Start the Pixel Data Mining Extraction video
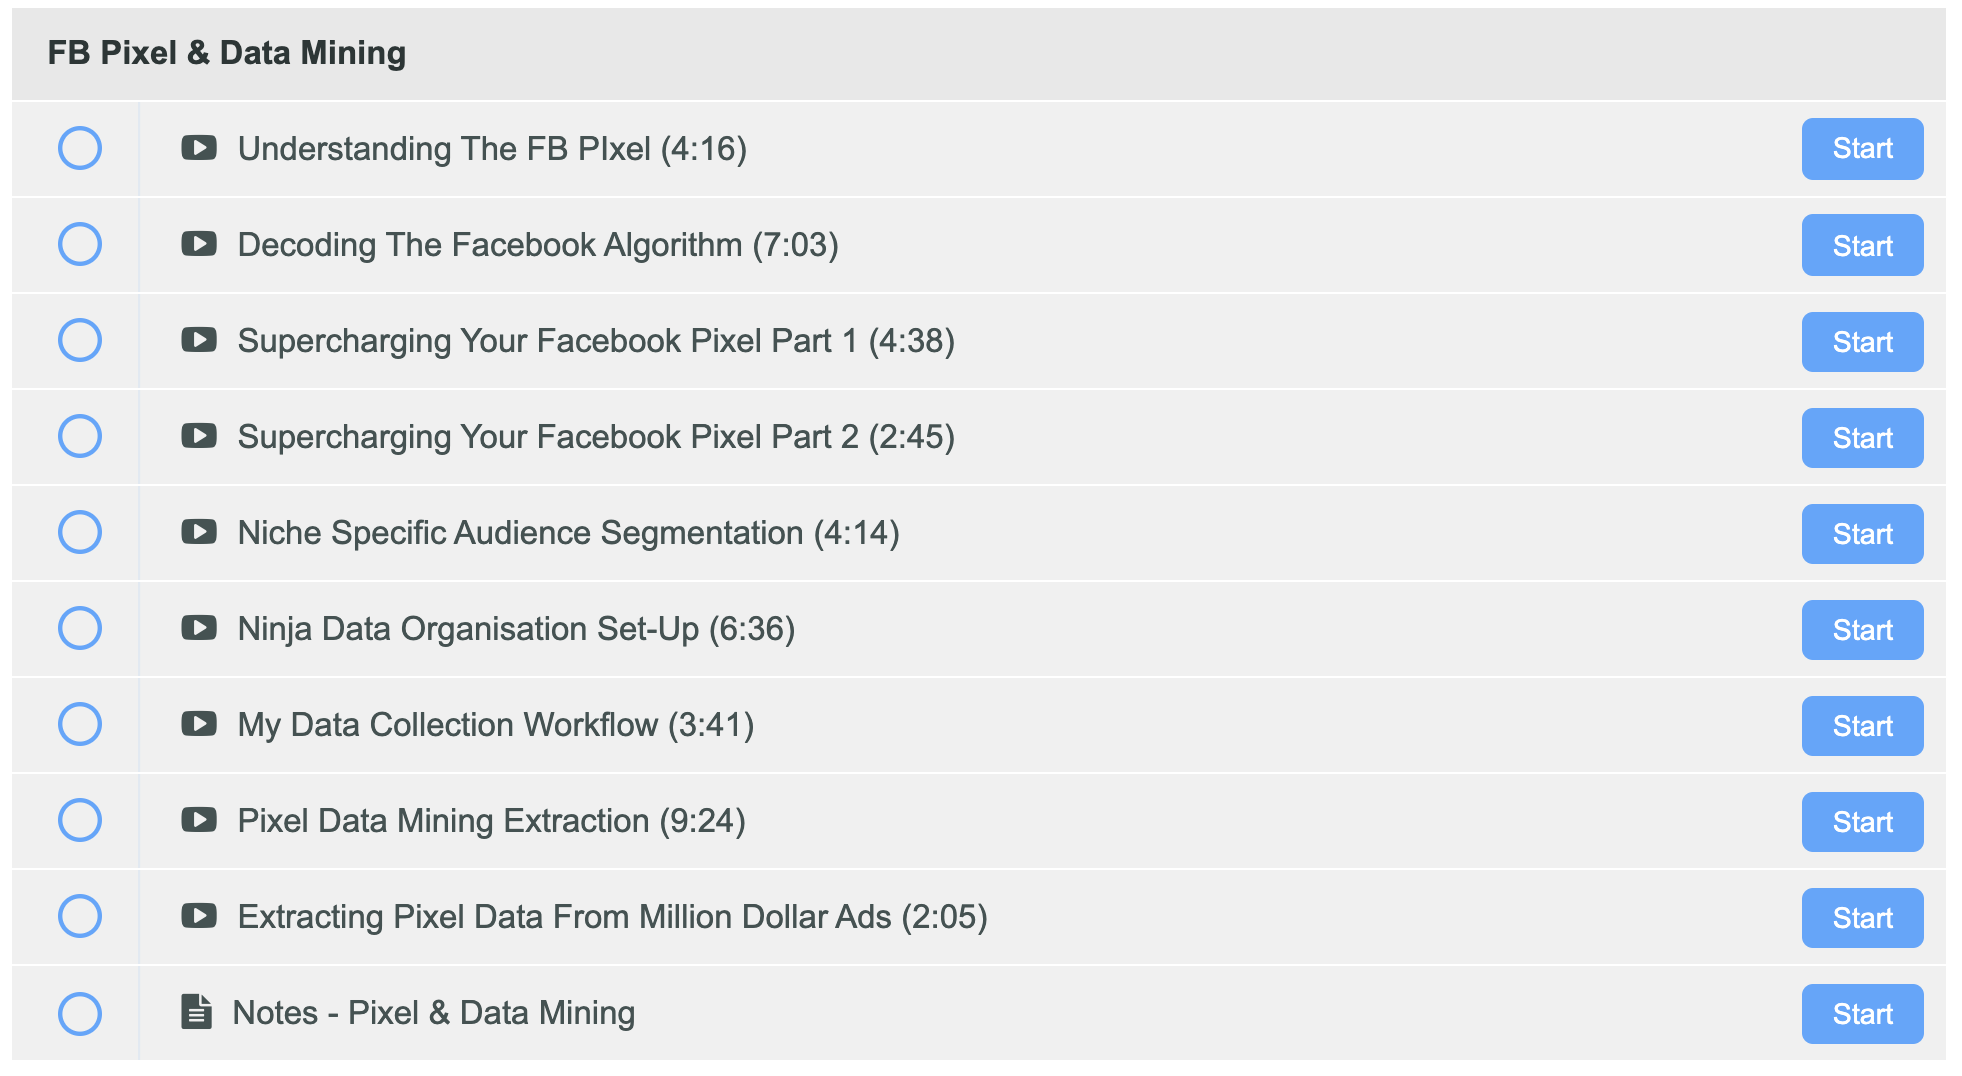This screenshot has height=1076, width=1962. 1862,822
